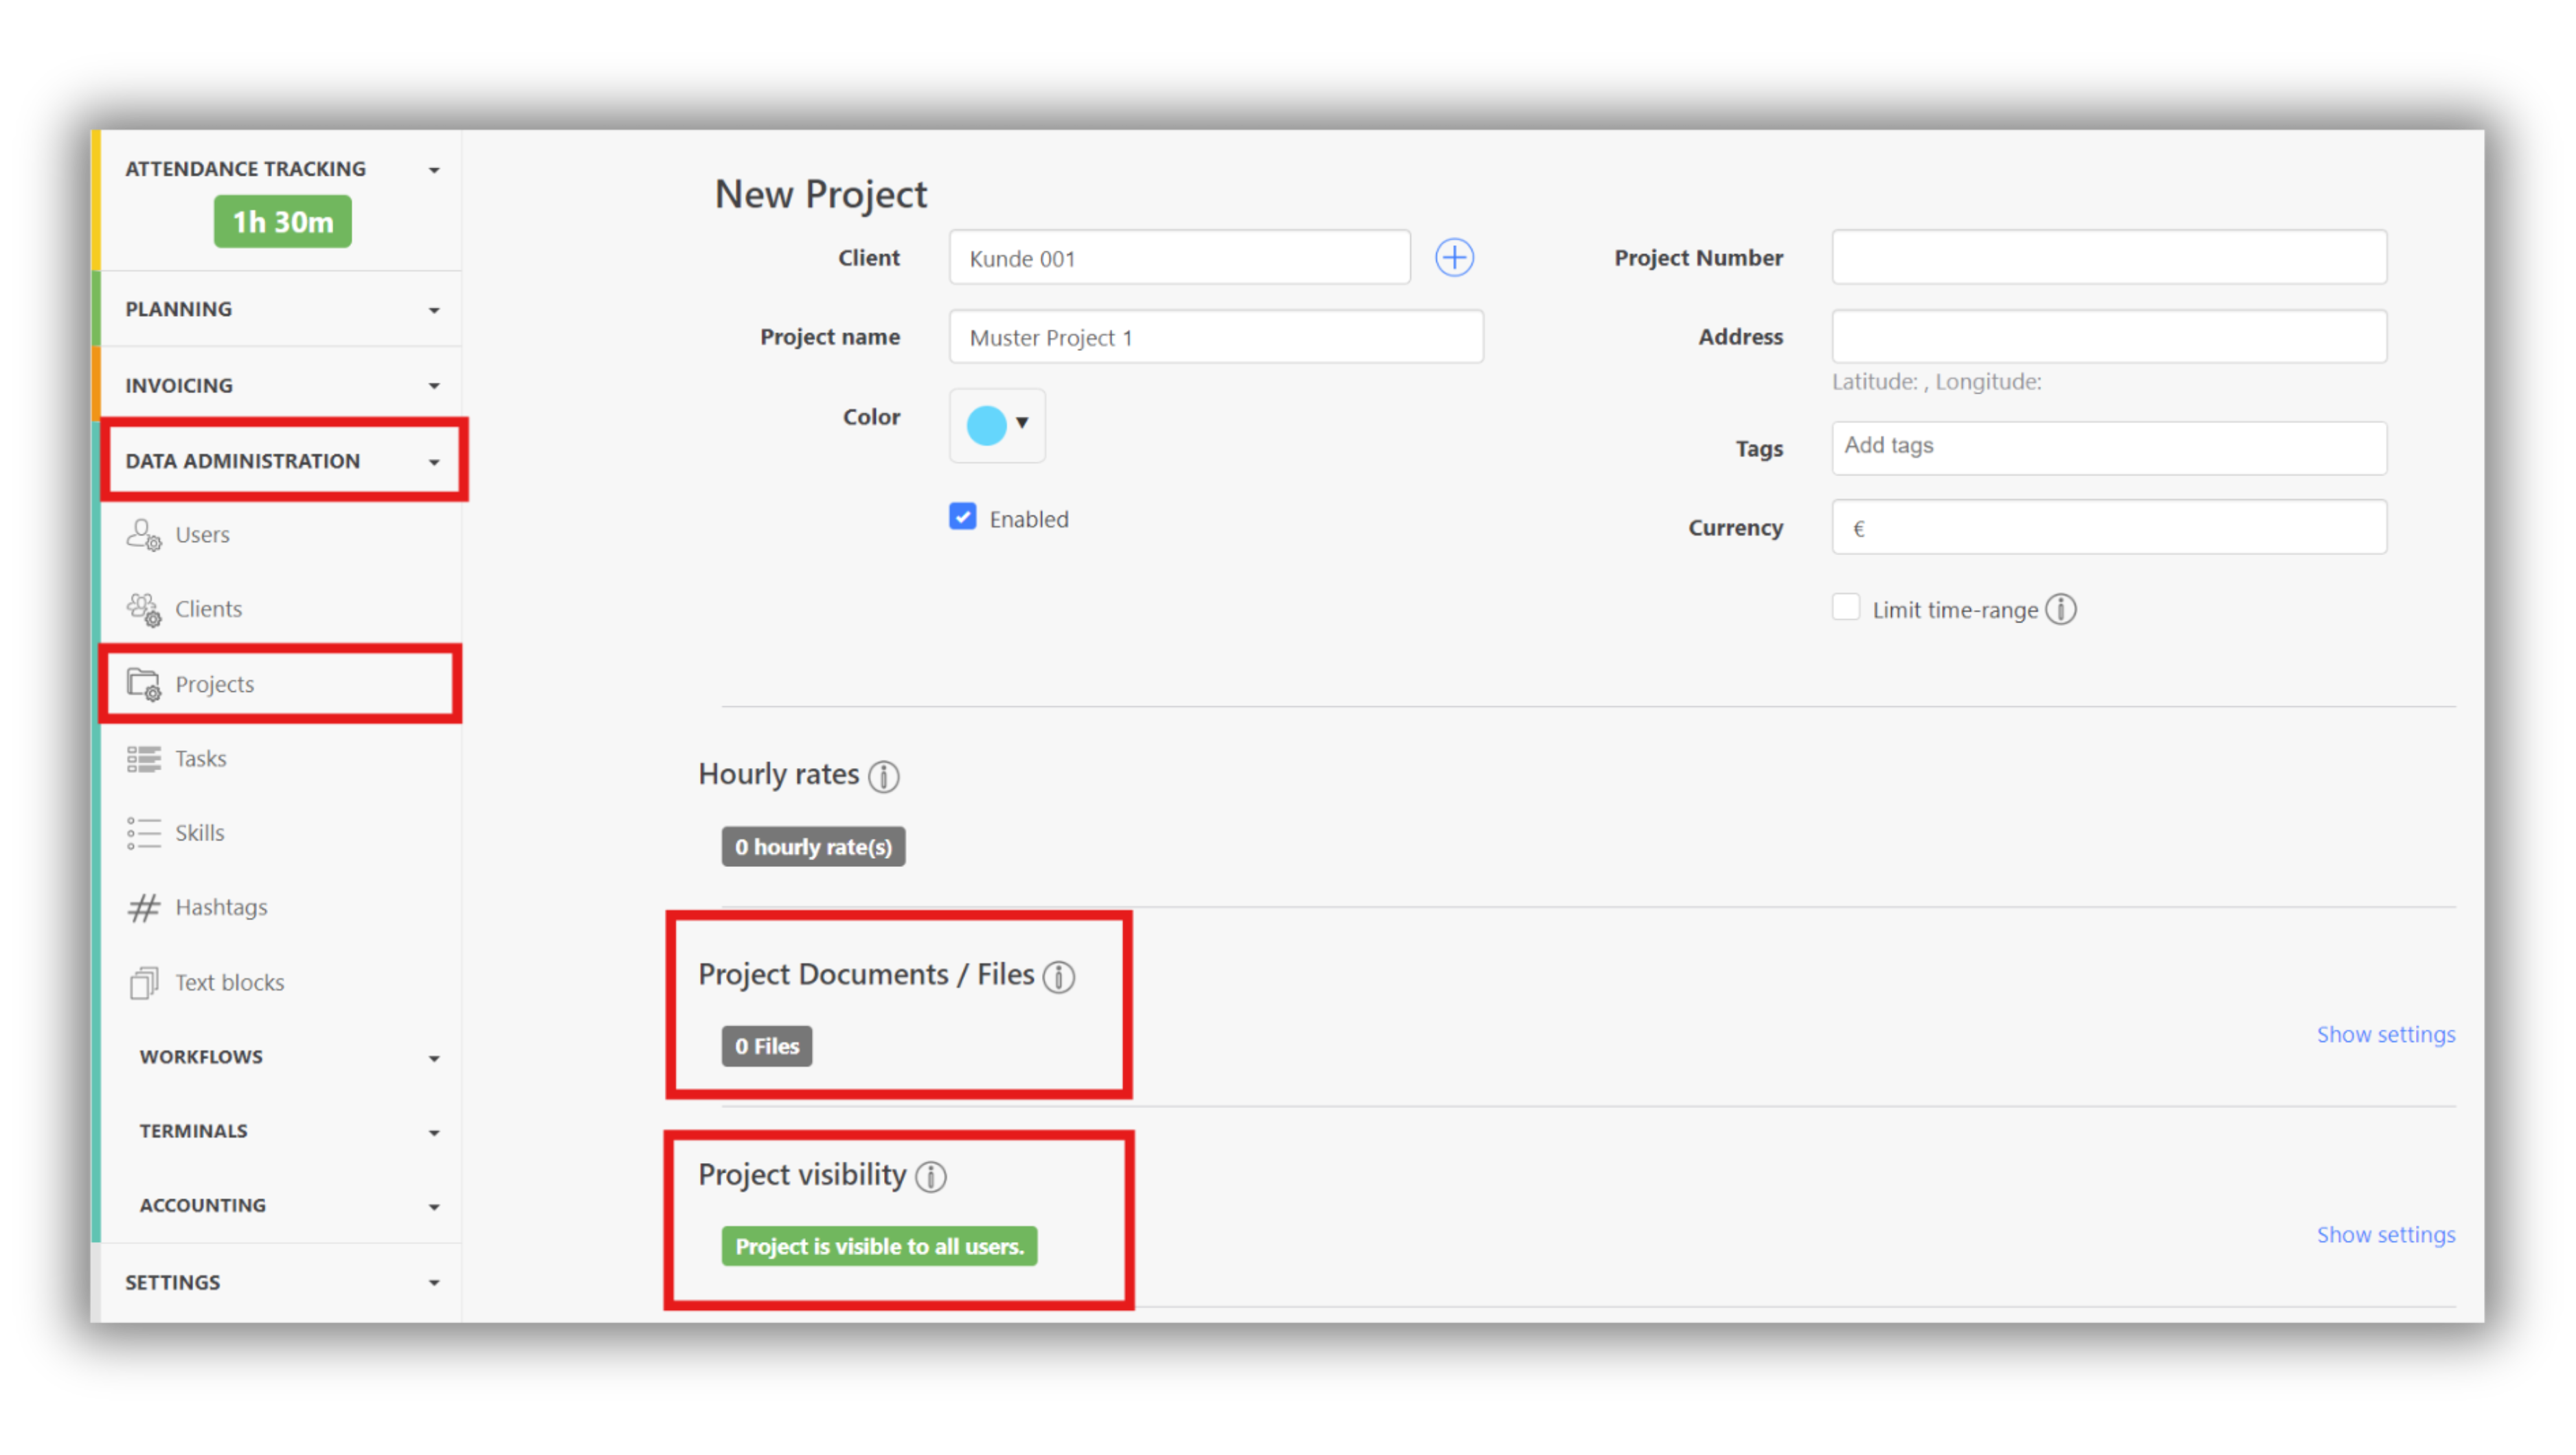Show settings for Project Documents / Files
Screen dimensions: 2576x1455
pyautogui.click(x=2386, y=1034)
